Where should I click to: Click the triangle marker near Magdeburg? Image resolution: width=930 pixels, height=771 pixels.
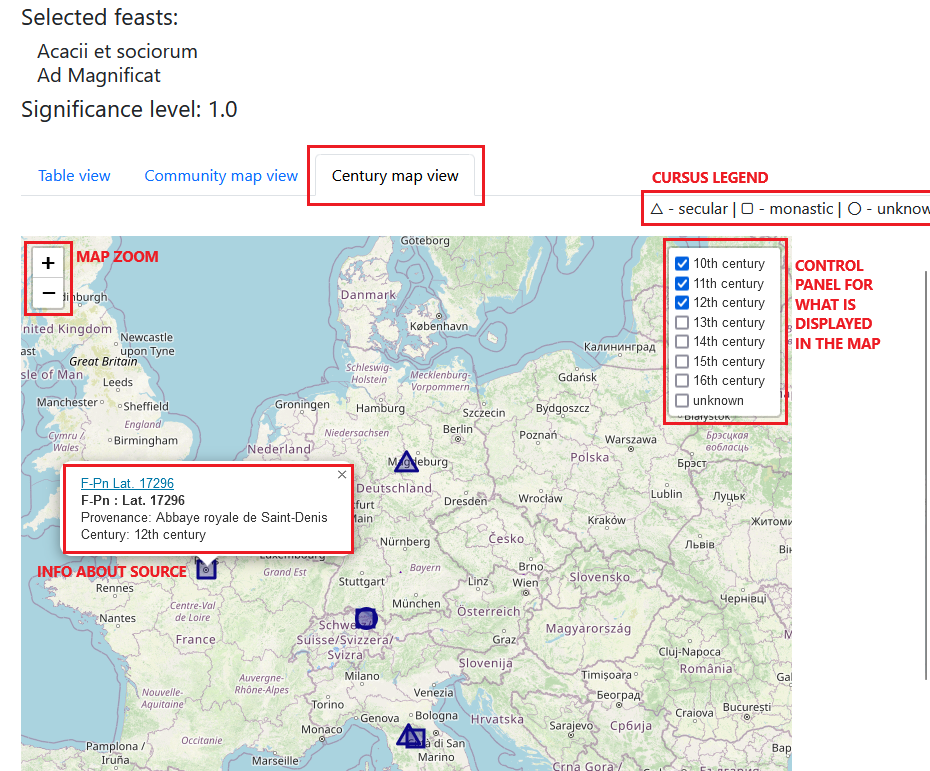(x=405, y=462)
